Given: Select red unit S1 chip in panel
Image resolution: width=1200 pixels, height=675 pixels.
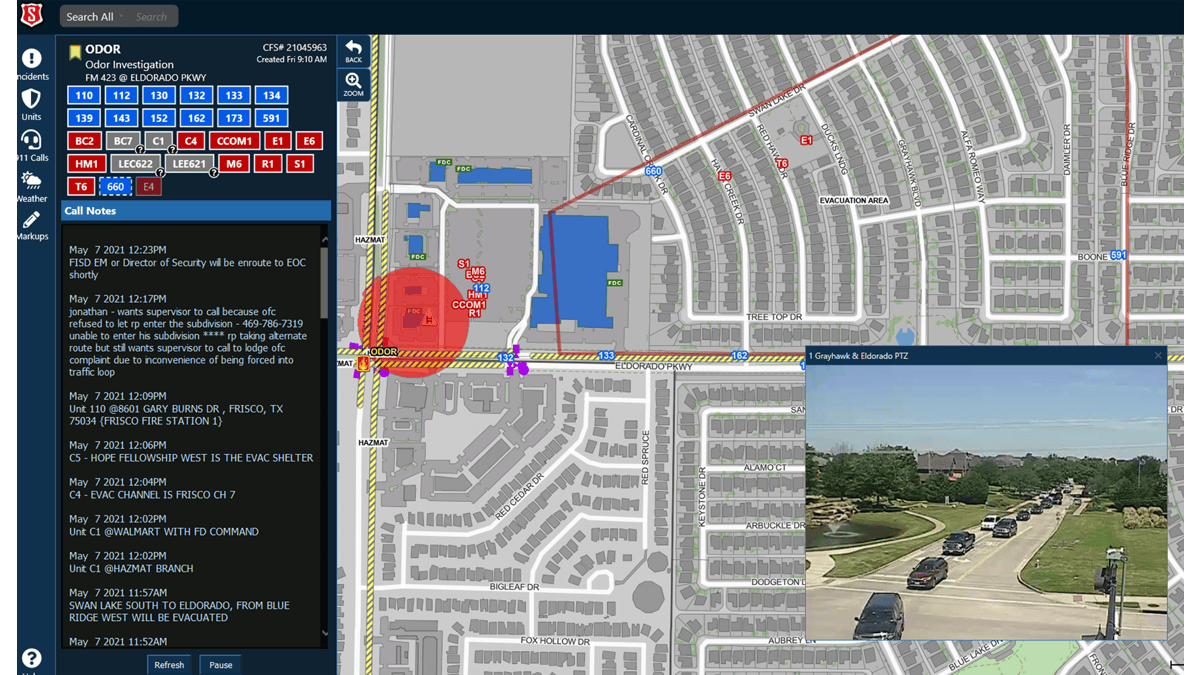Looking at the screenshot, I should 300,164.
